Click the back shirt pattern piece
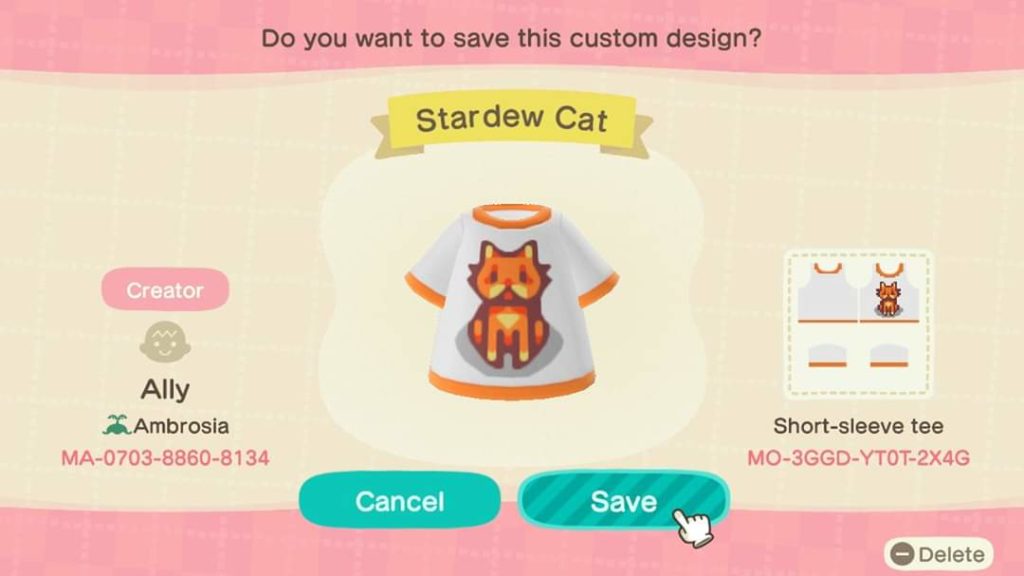The height and width of the screenshot is (576, 1024). 827,293
